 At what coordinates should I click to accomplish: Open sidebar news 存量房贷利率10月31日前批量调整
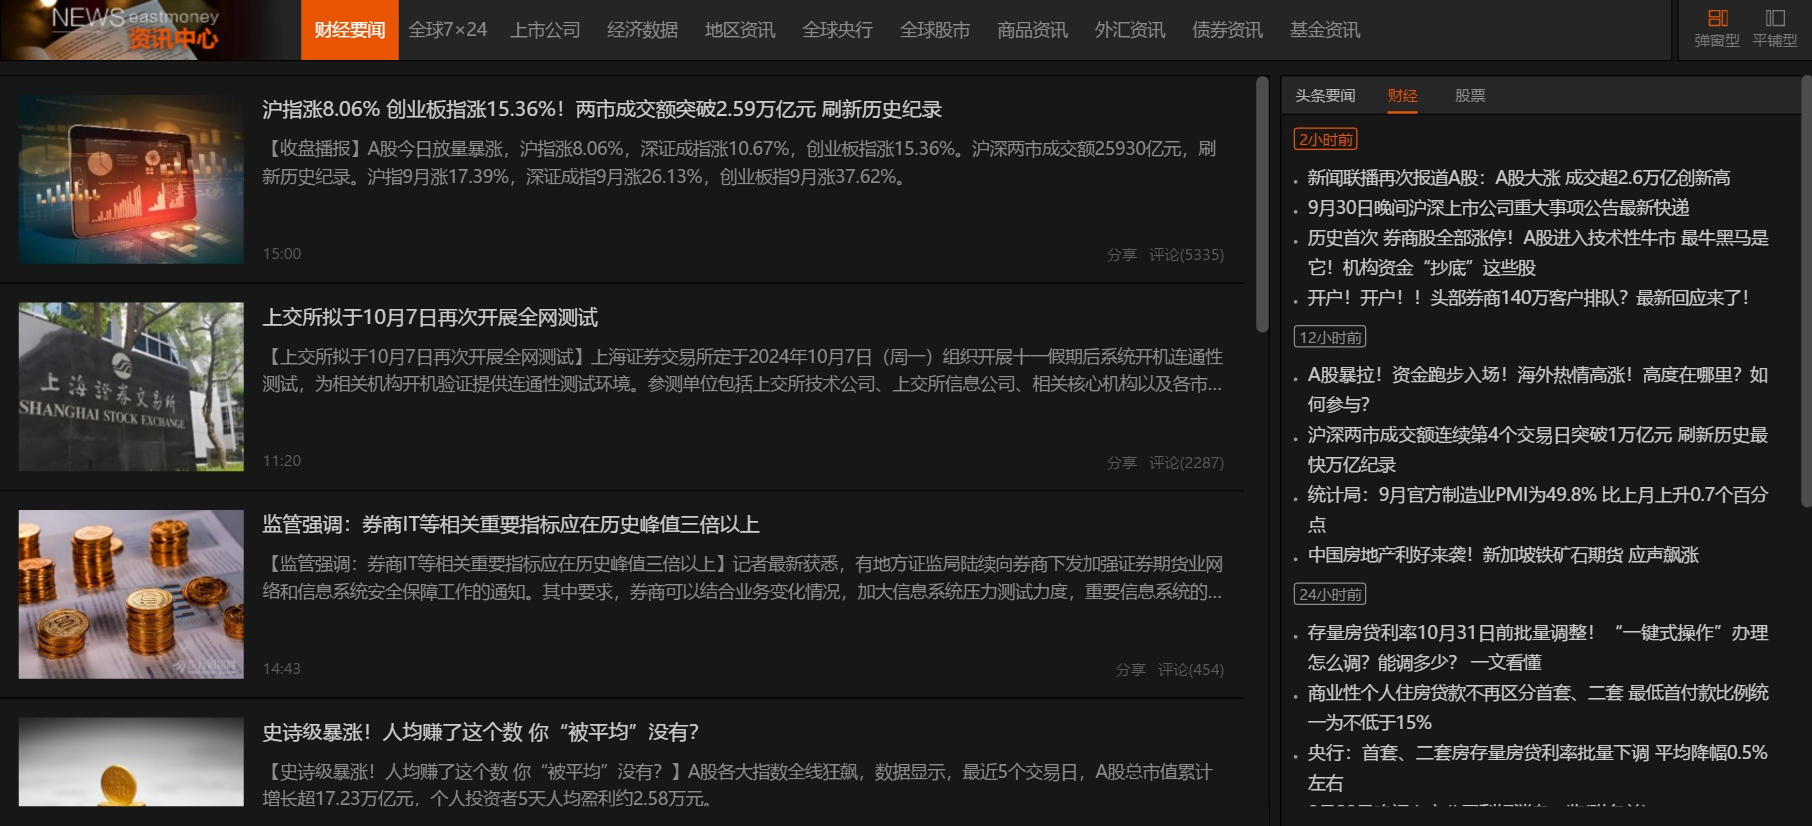[1538, 648]
